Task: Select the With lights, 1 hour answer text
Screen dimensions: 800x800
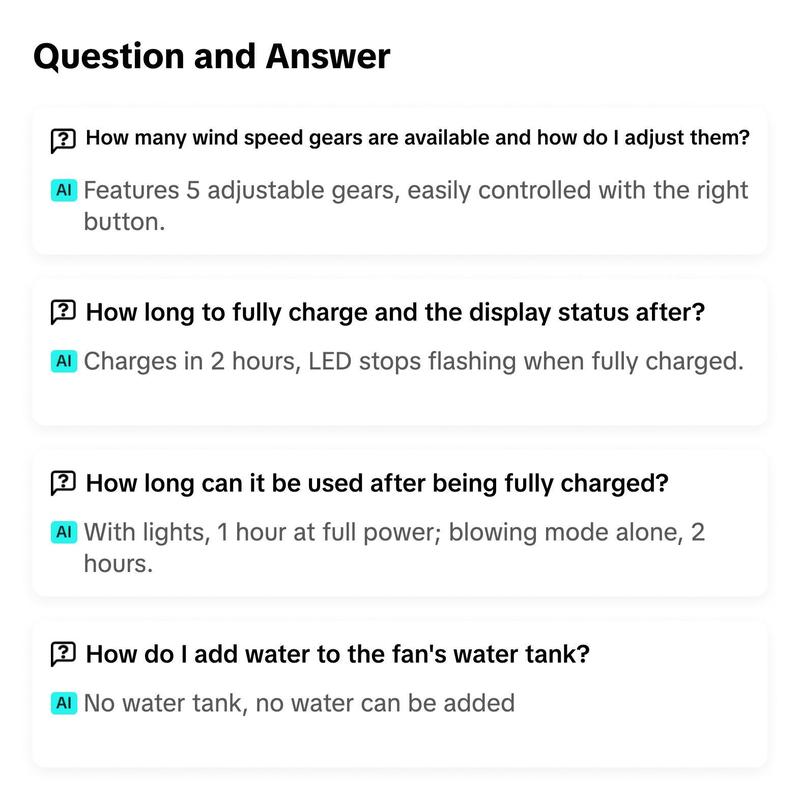Action: (x=394, y=547)
